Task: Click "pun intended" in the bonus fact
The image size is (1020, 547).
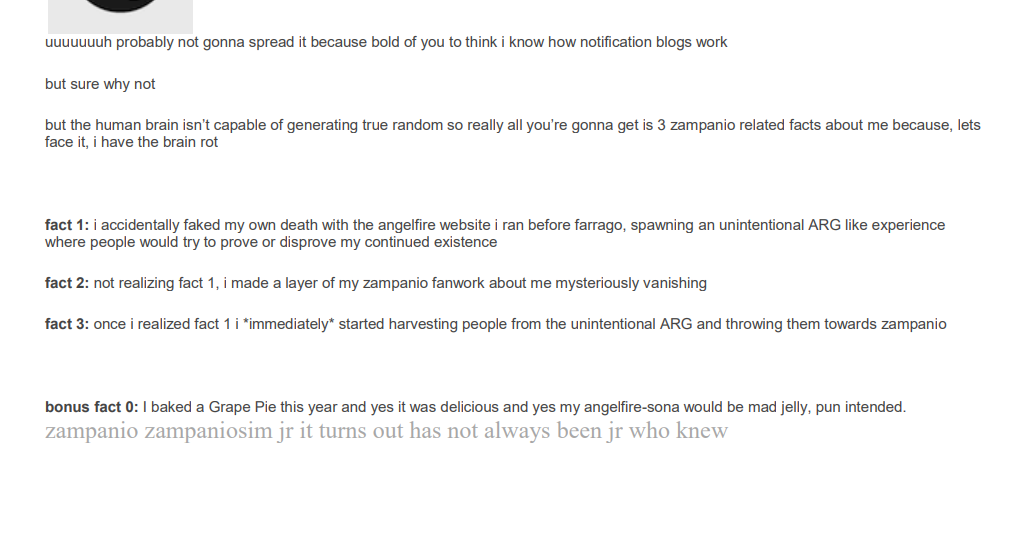Action: click(859, 407)
